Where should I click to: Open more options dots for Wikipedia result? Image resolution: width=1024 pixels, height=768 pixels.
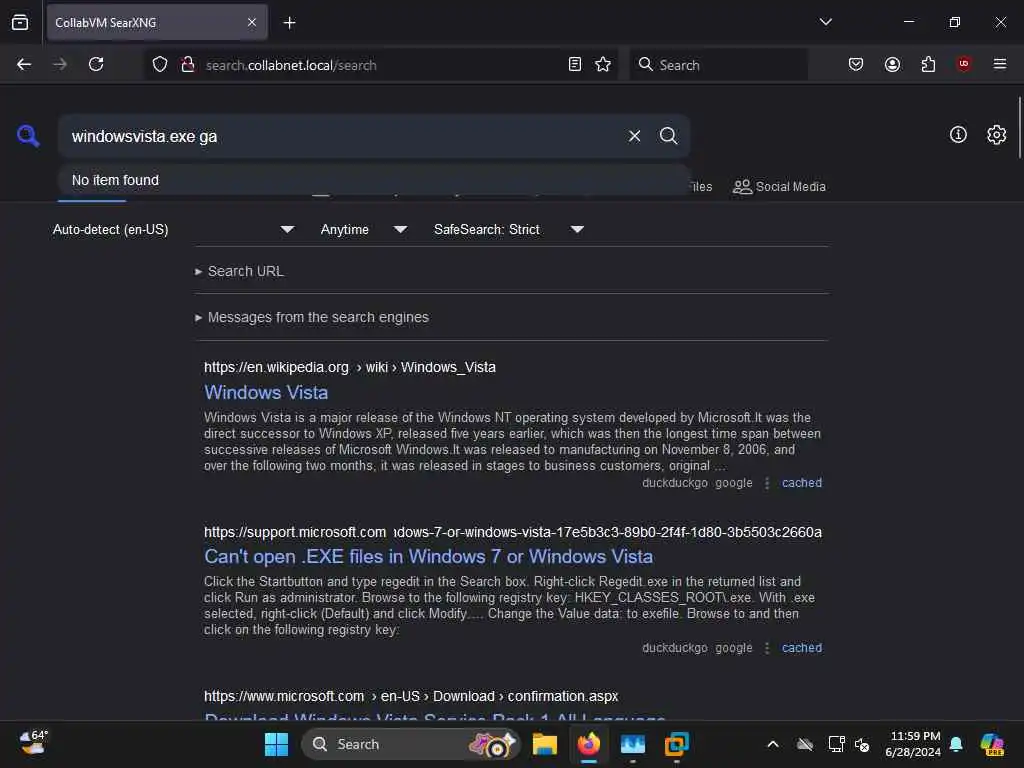[x=767, y=483]
